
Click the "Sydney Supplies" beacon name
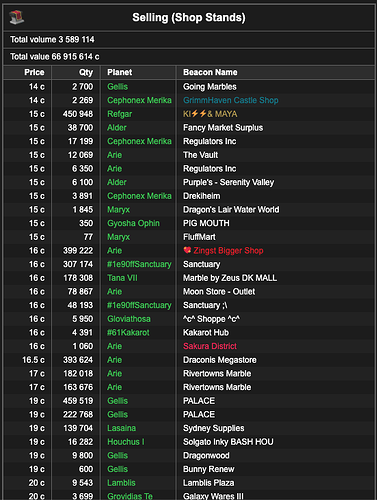click(214, 428)
